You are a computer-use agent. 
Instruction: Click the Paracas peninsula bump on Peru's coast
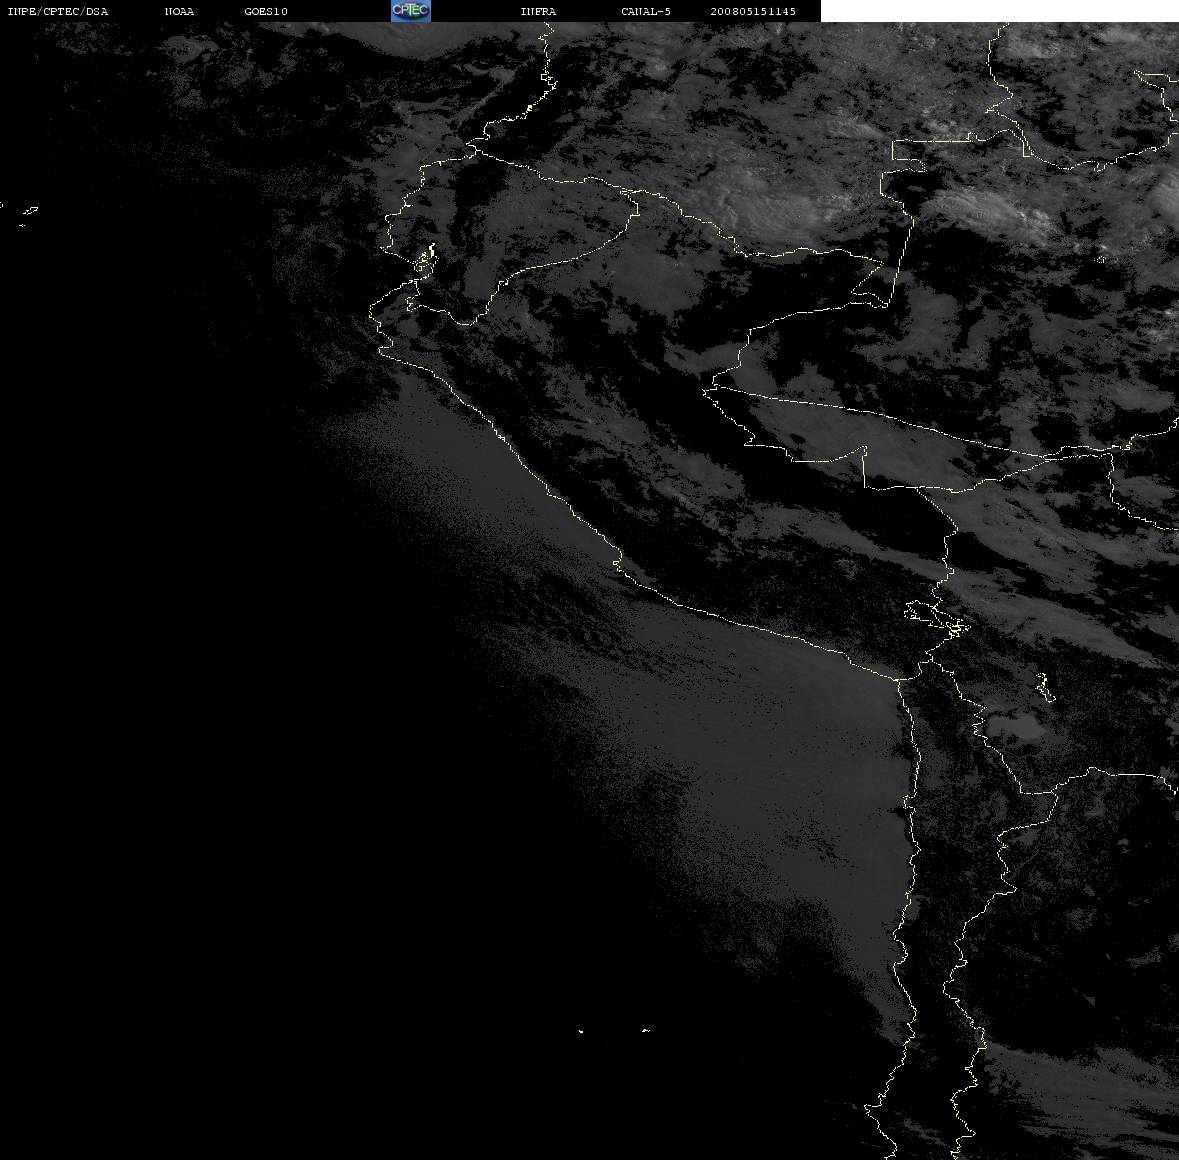point(617,564)
